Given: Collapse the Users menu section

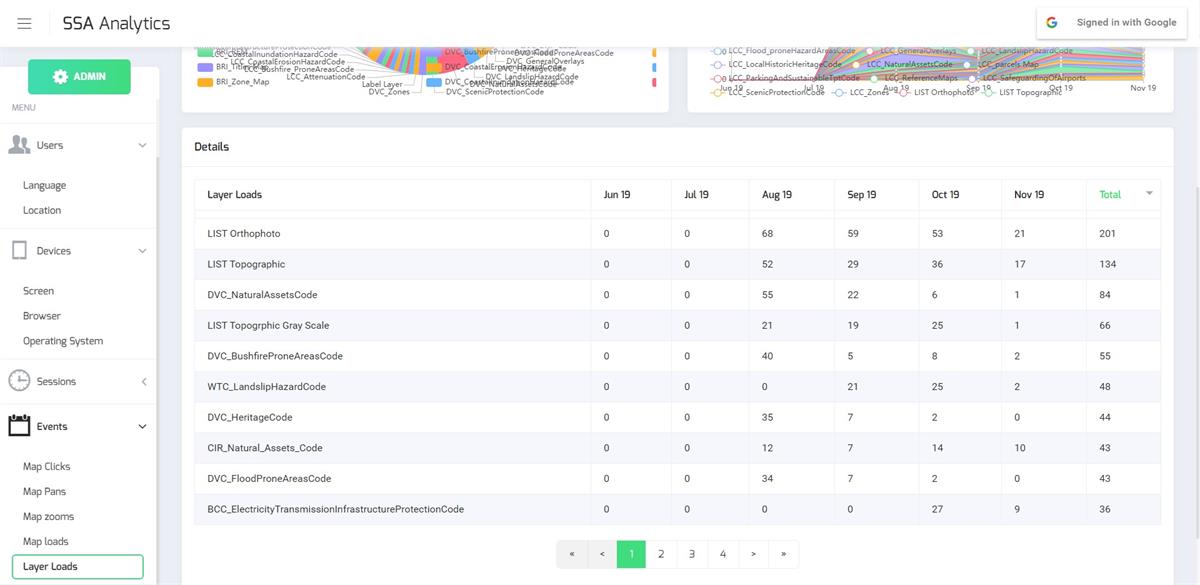Looking at the screenshot, I should pyautogui.click(x=142, y=145).
